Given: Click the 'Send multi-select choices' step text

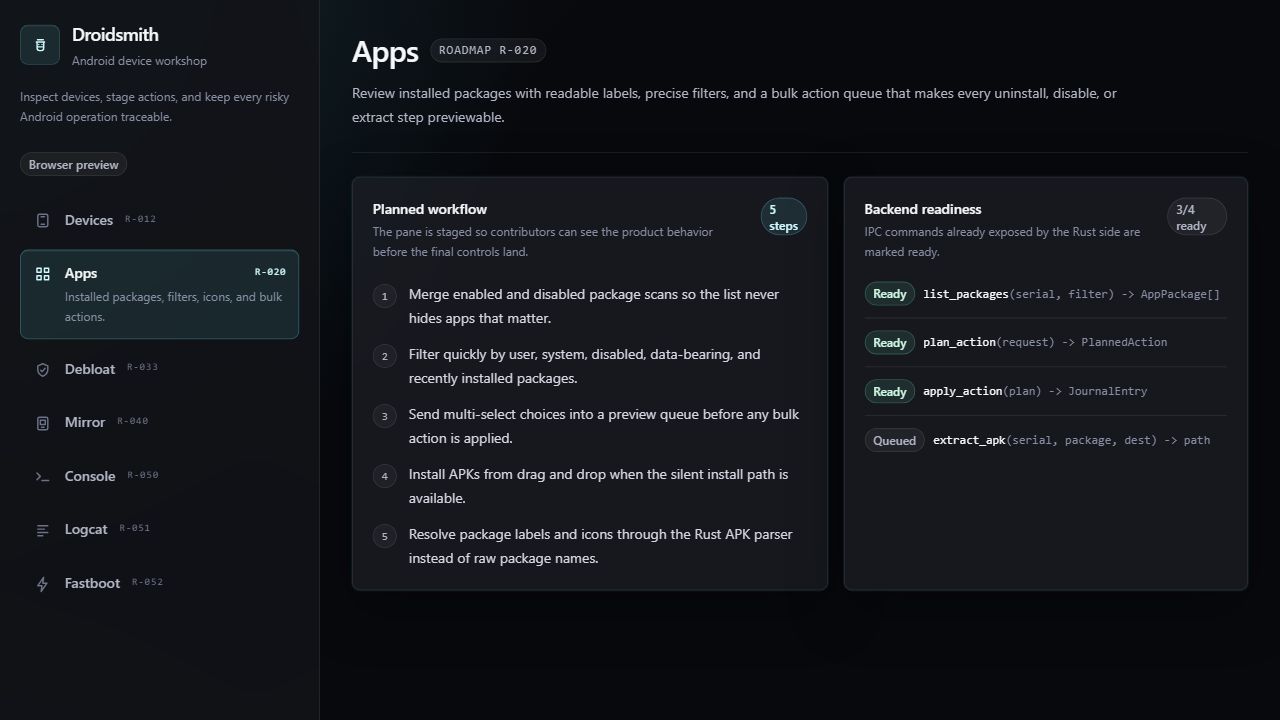Looking at the screenshot, I should [604, 426].
